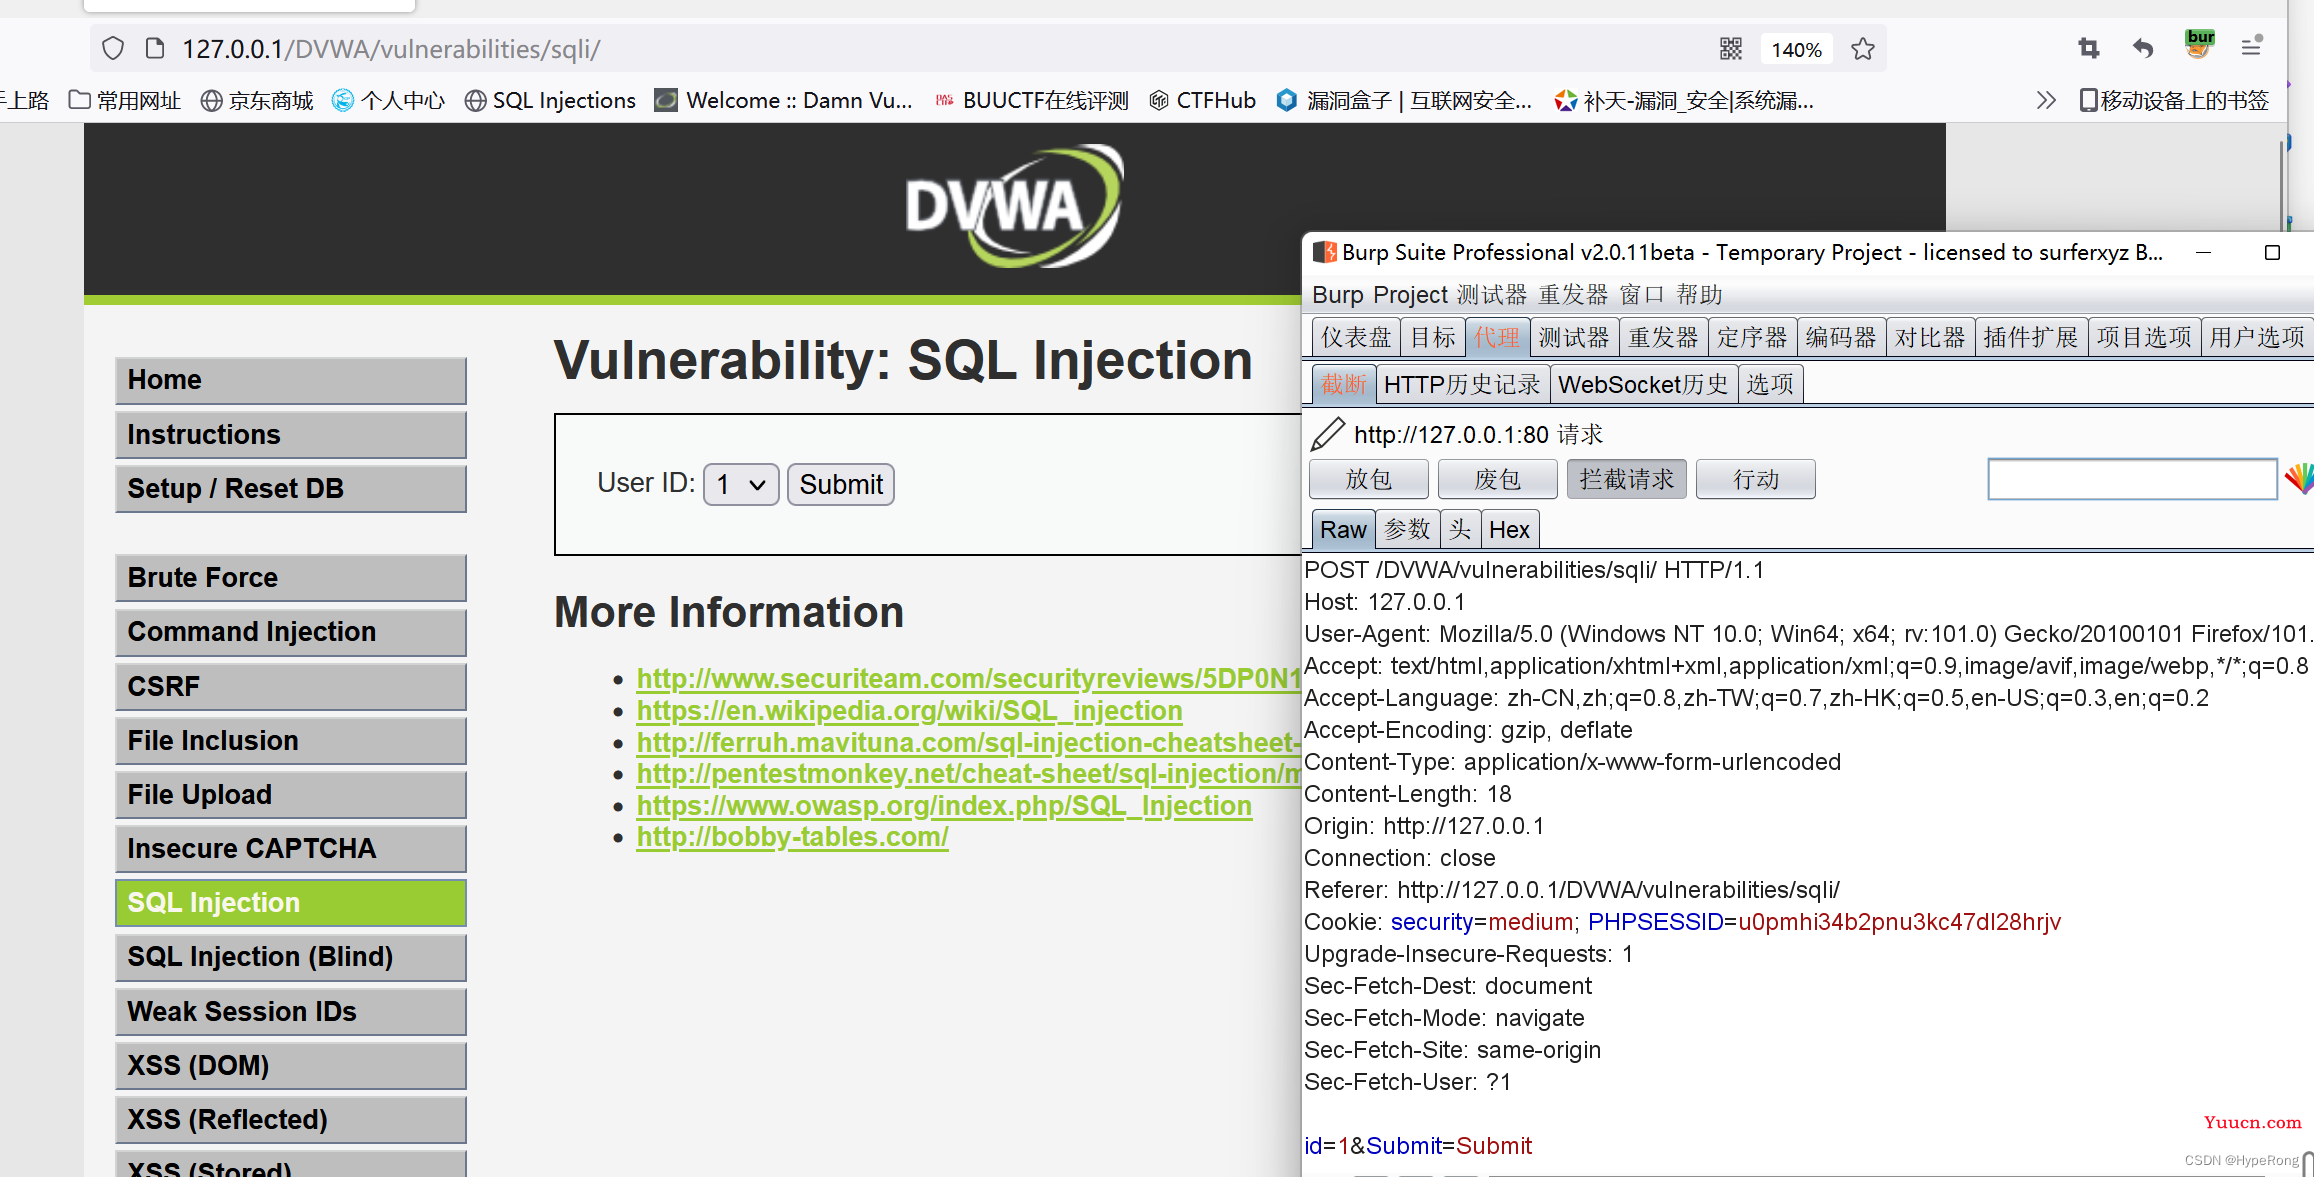Open the 目标 target tab
2314x1177 pixels.
[1433, 338]
